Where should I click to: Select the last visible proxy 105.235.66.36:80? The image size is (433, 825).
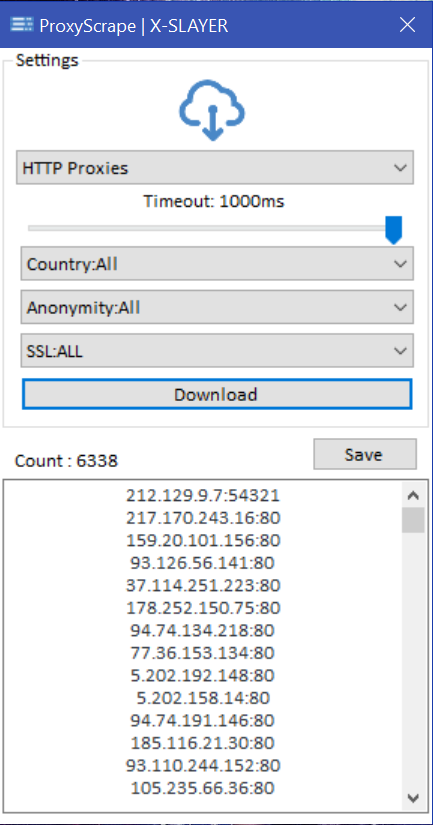tap(203, 788)
